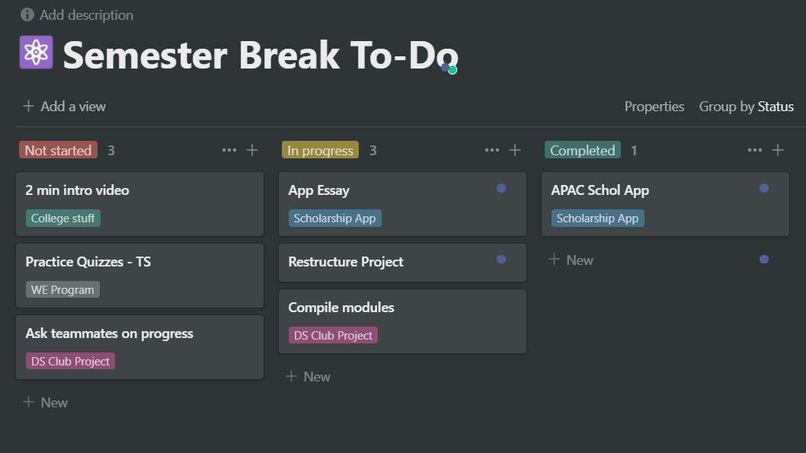This screenshot has height=453, width=806.
Task: Open the In progress column options ellipsis
Action: [x=492, y=150]
